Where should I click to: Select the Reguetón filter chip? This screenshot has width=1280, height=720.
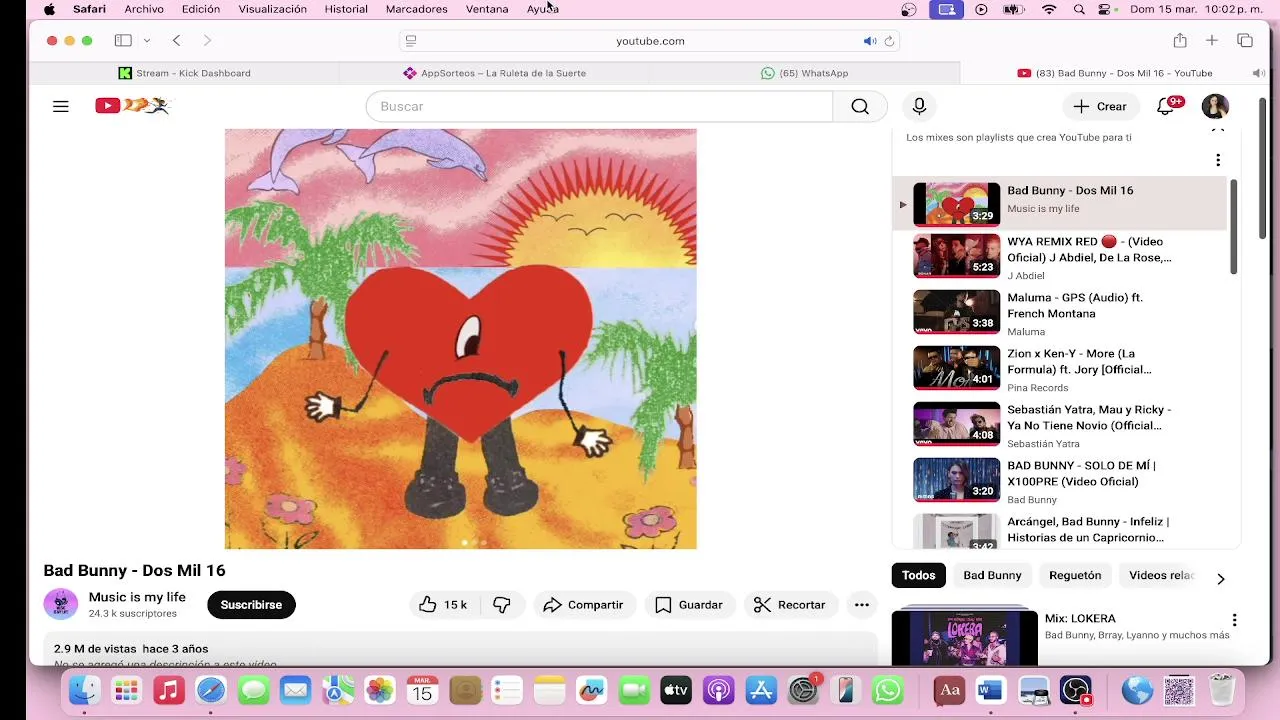[1075, 575]
